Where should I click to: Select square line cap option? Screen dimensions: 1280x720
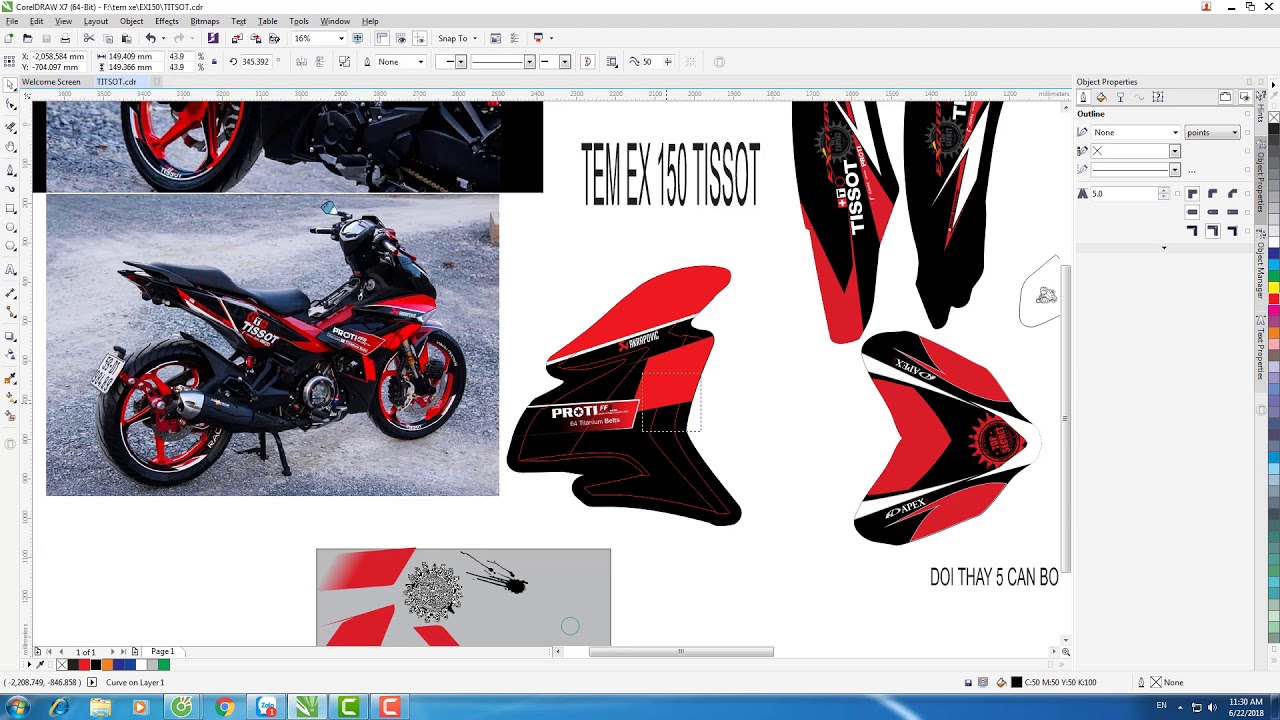coord(1193,212)
